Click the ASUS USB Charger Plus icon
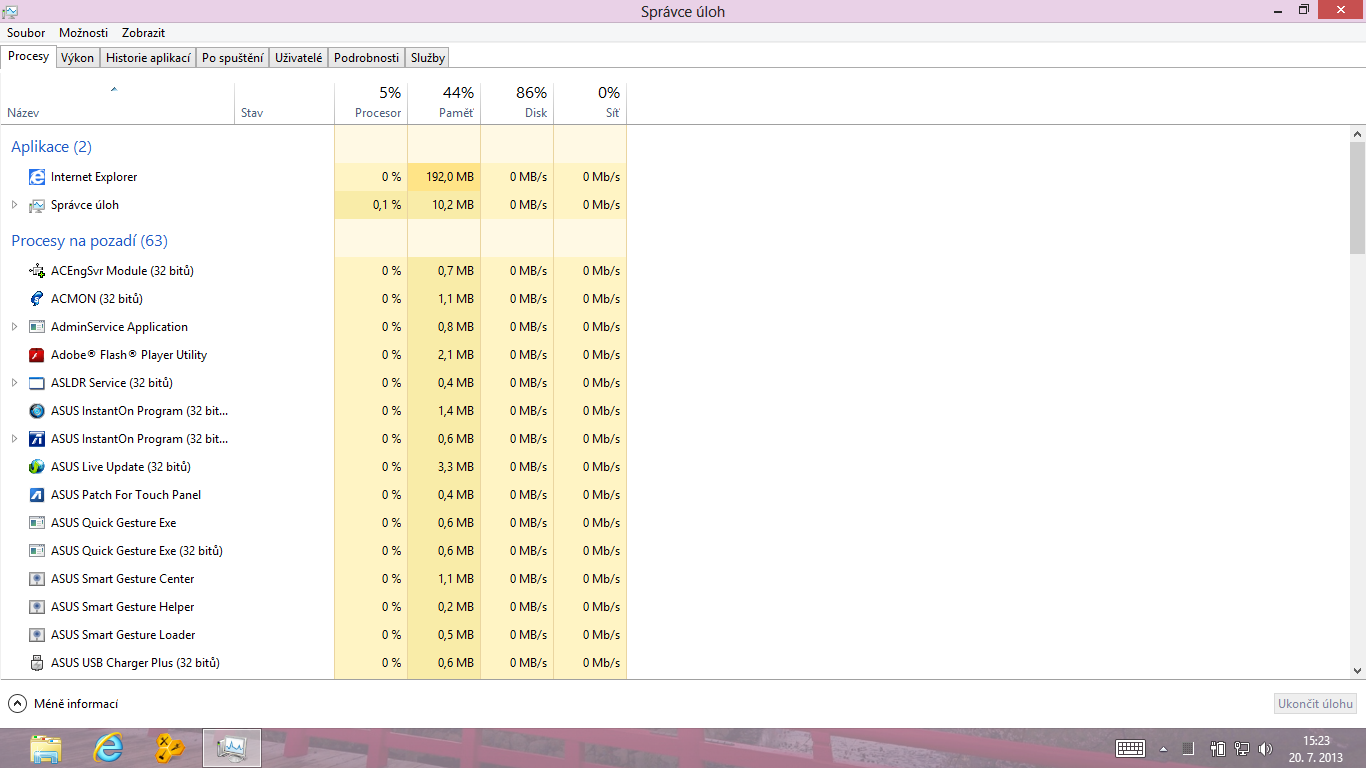 click(x=37, y=663)
